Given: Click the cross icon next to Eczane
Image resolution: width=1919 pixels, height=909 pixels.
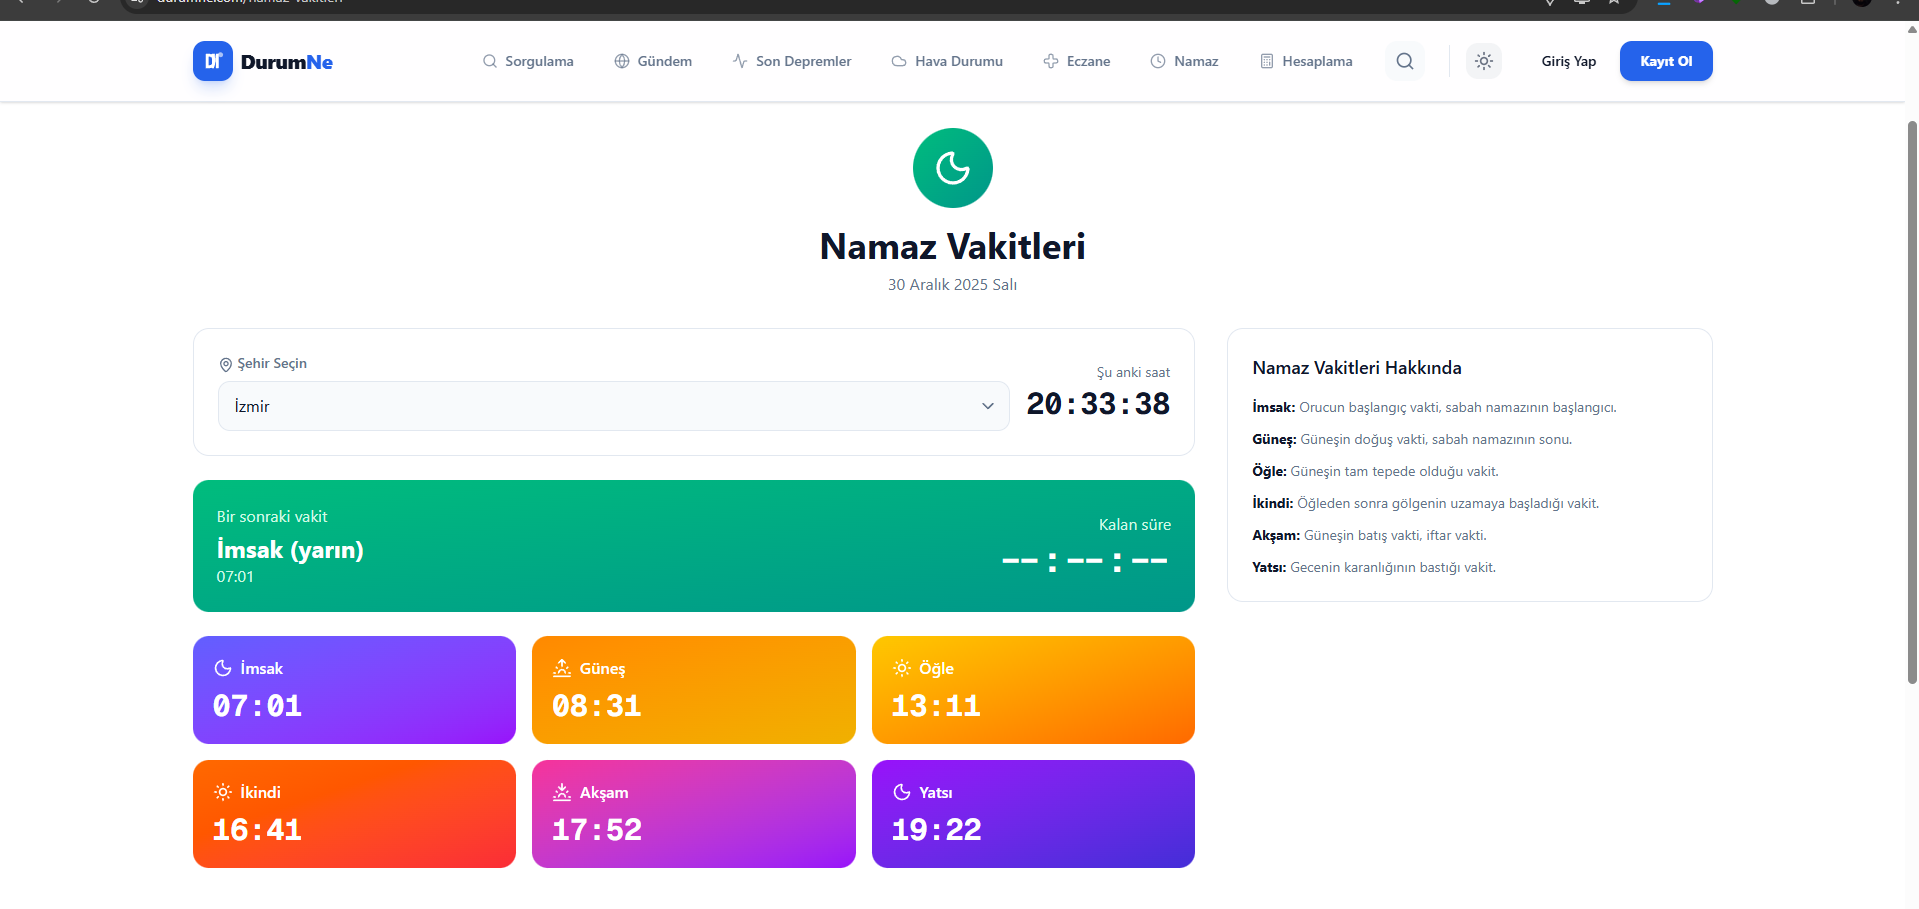Looking at the screenshot, I should (x=1051, y=61).
